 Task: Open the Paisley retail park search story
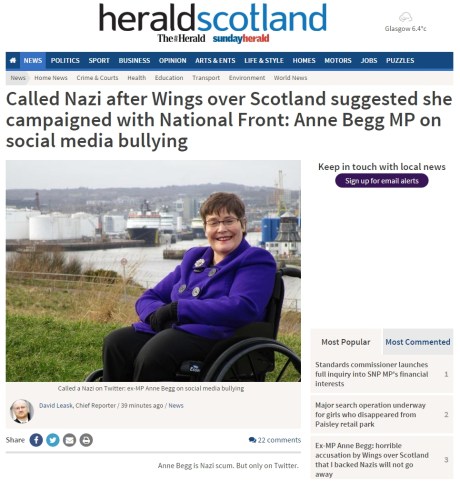click(370, 415)
